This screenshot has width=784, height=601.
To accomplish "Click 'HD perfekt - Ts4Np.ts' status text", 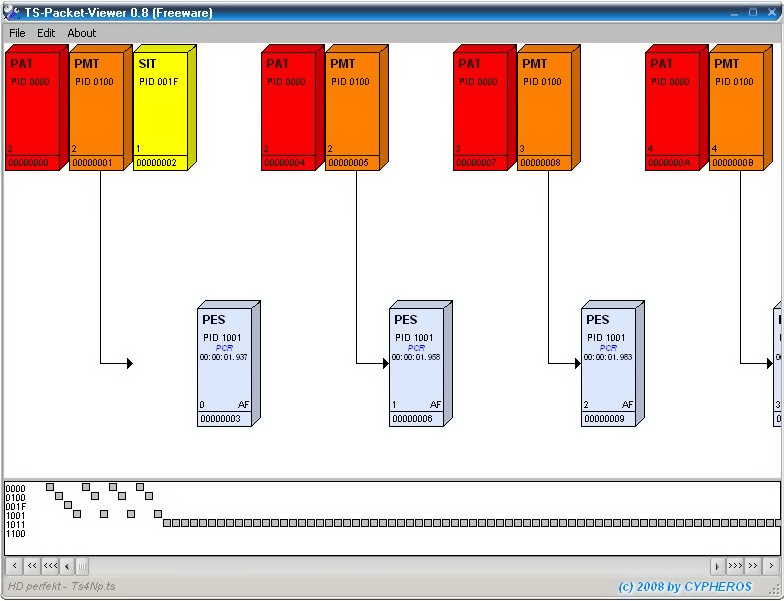I will coord(62,586).
